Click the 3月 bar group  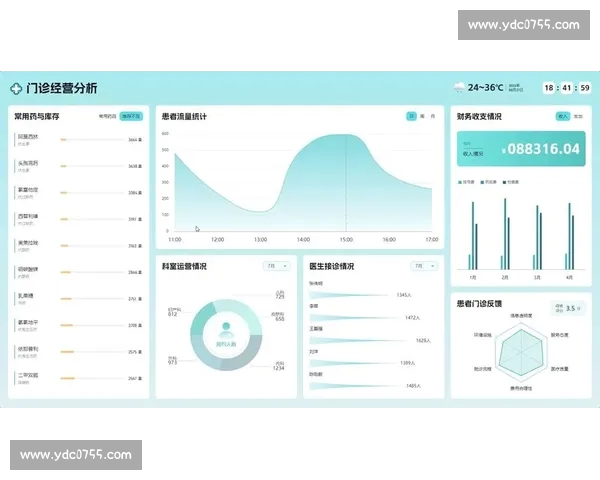click(537, 237)
